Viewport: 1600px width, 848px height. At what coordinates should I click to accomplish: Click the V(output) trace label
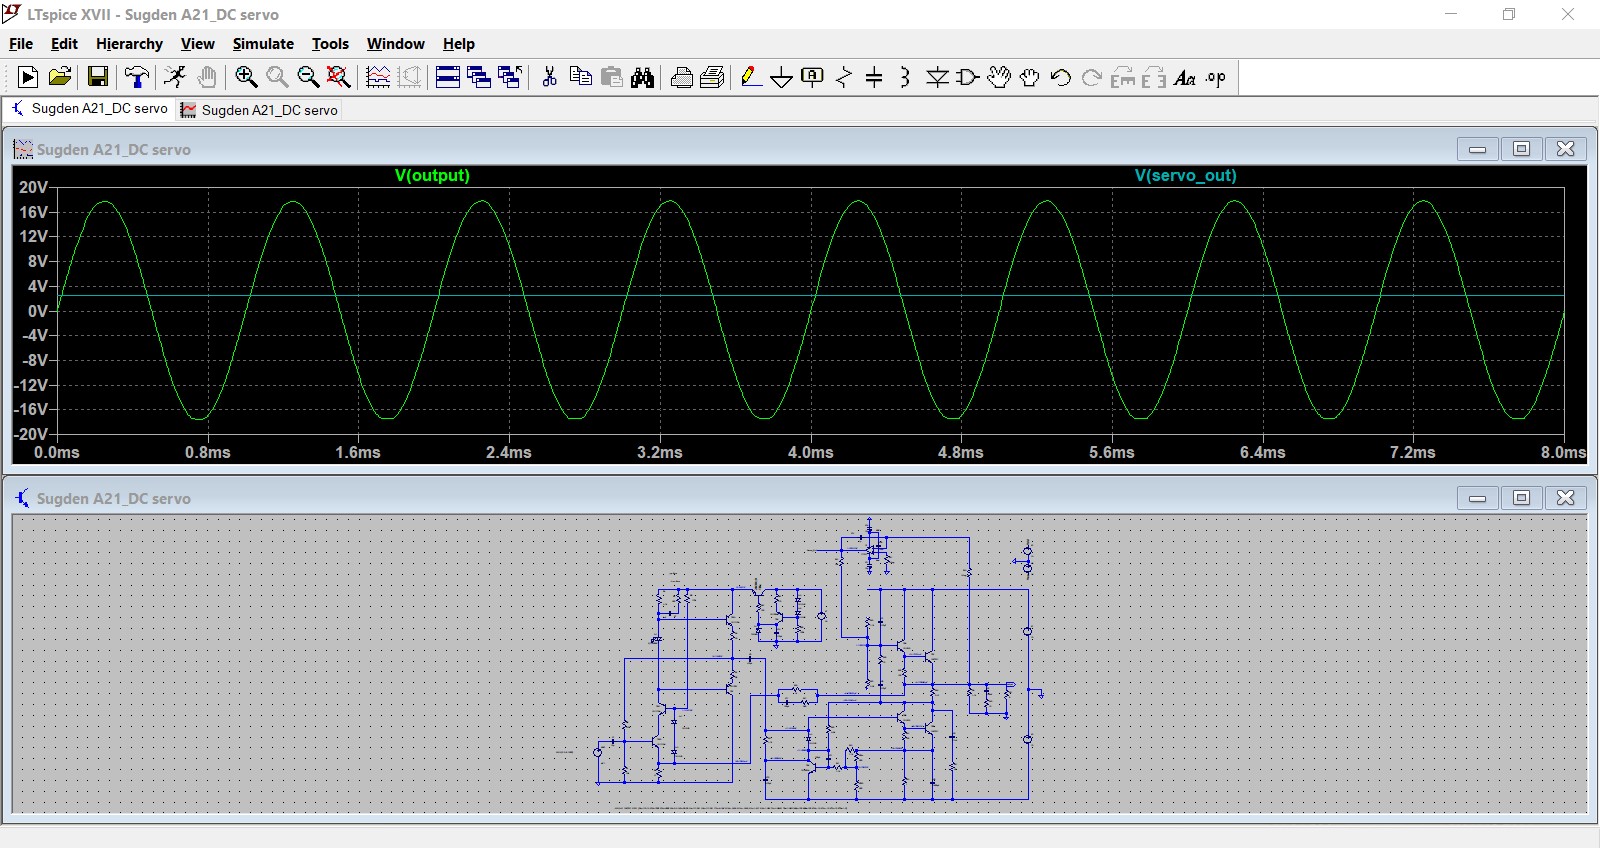tap(432, 175)
